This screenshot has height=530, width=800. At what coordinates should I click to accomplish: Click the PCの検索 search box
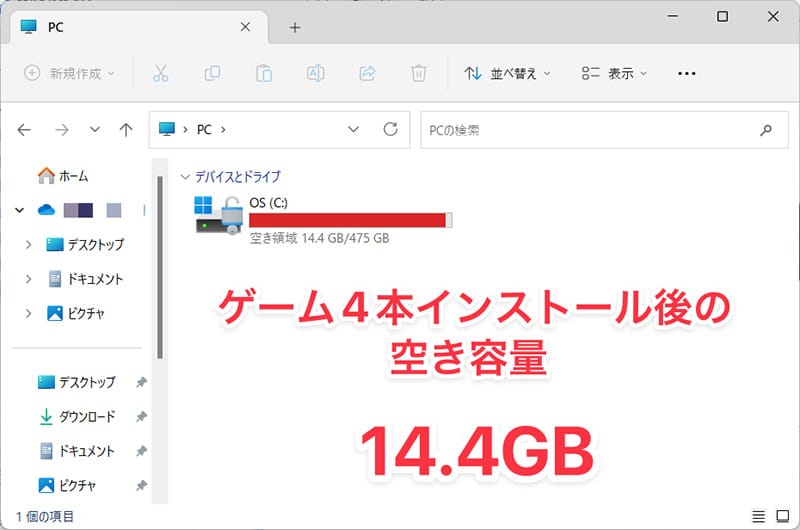tap(590, 130)
